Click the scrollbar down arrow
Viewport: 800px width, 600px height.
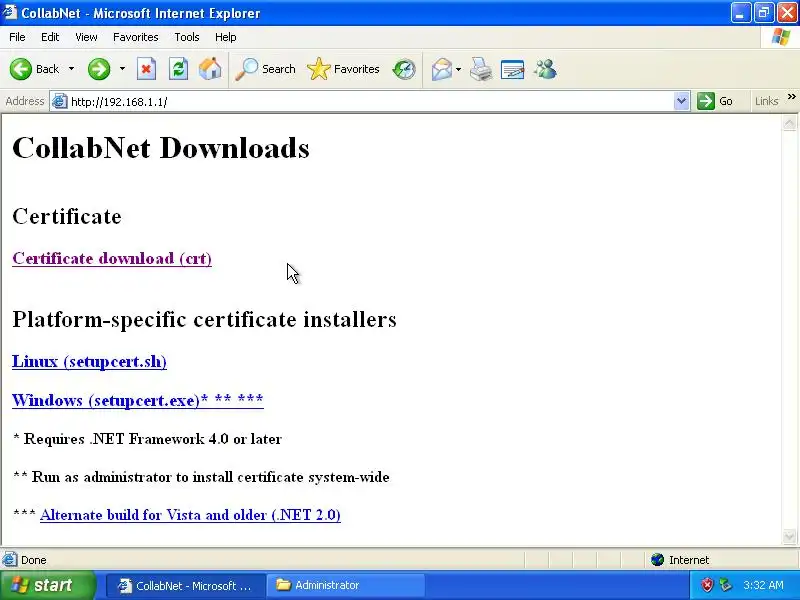[789, 536]
